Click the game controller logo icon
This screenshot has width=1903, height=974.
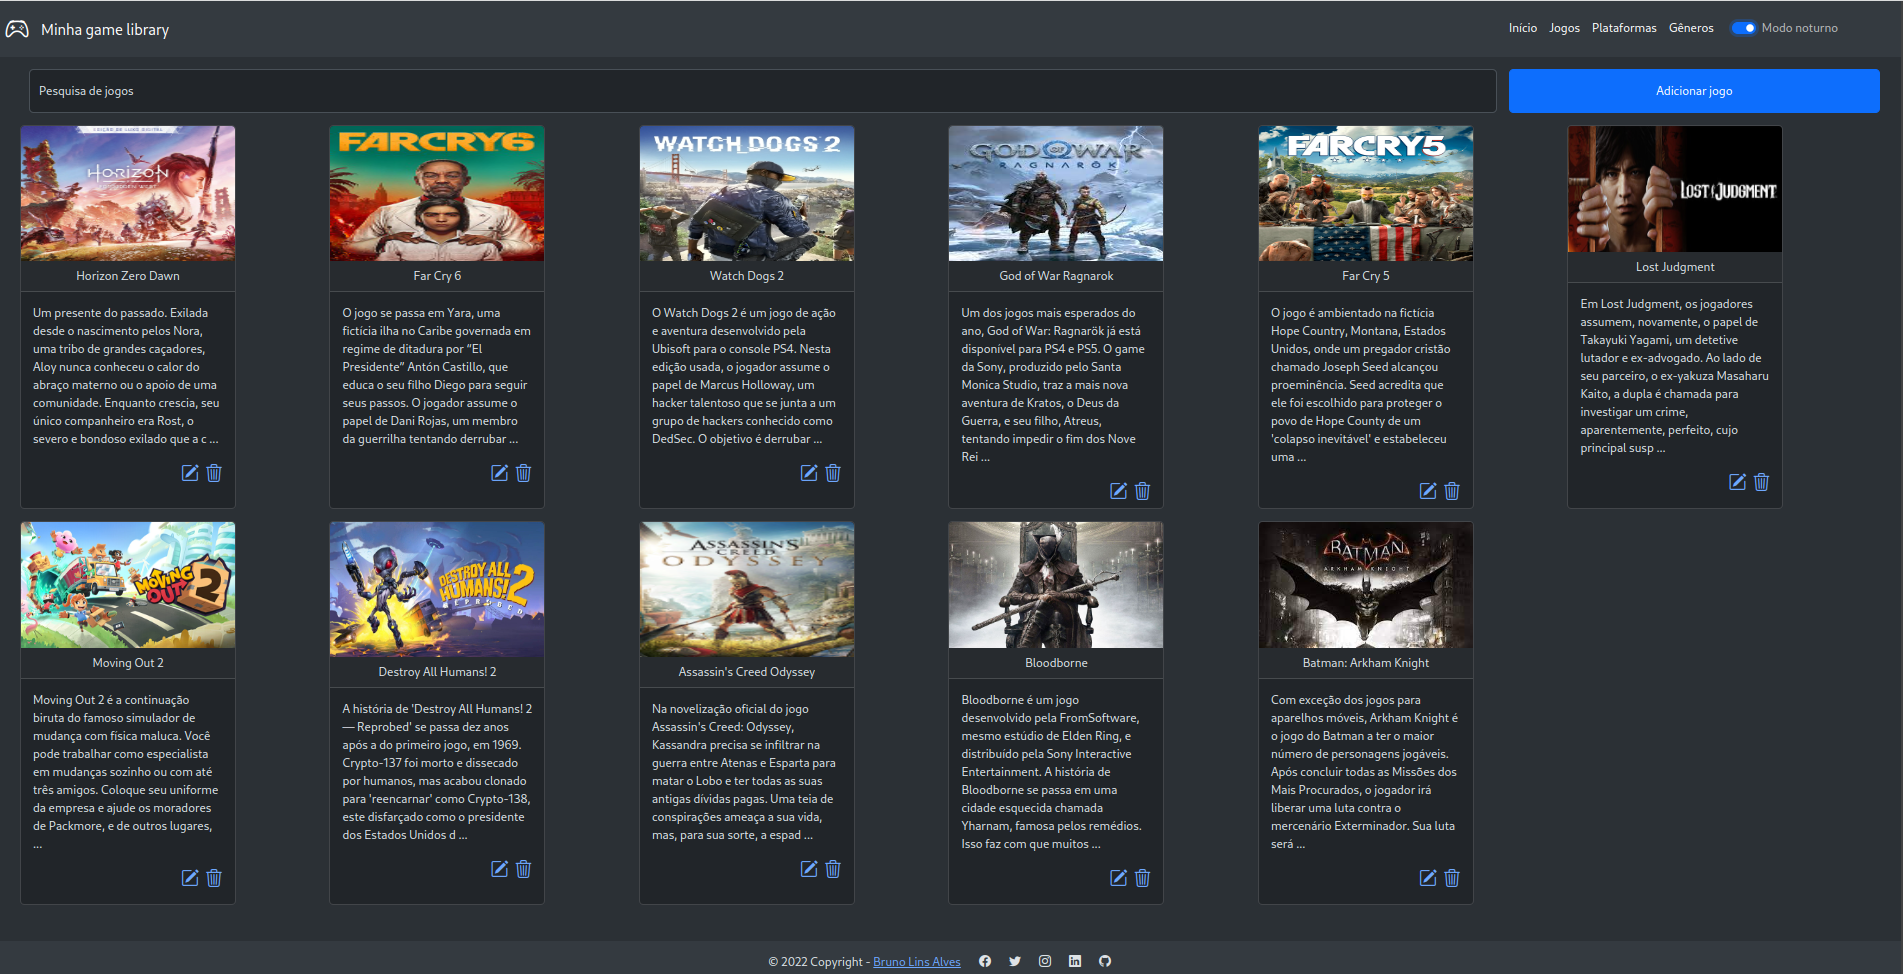[x=17, y=29]
